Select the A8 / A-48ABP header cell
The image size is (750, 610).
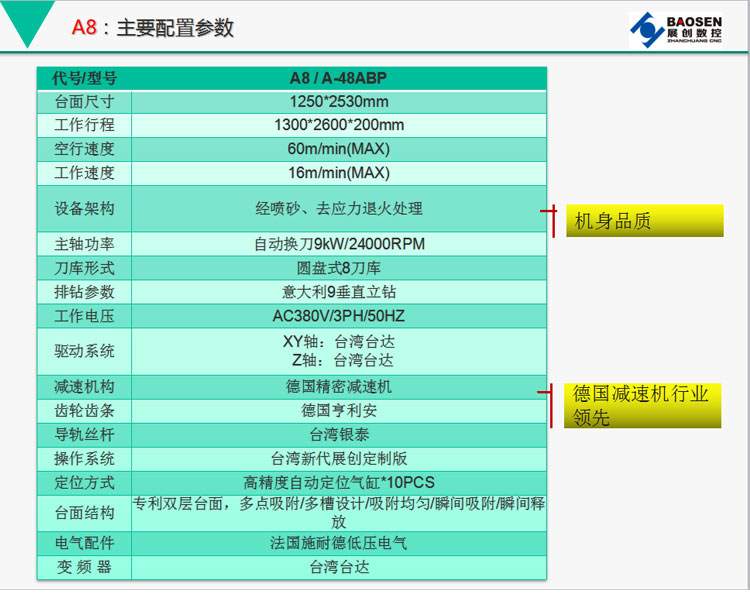[x=338, y=78]
